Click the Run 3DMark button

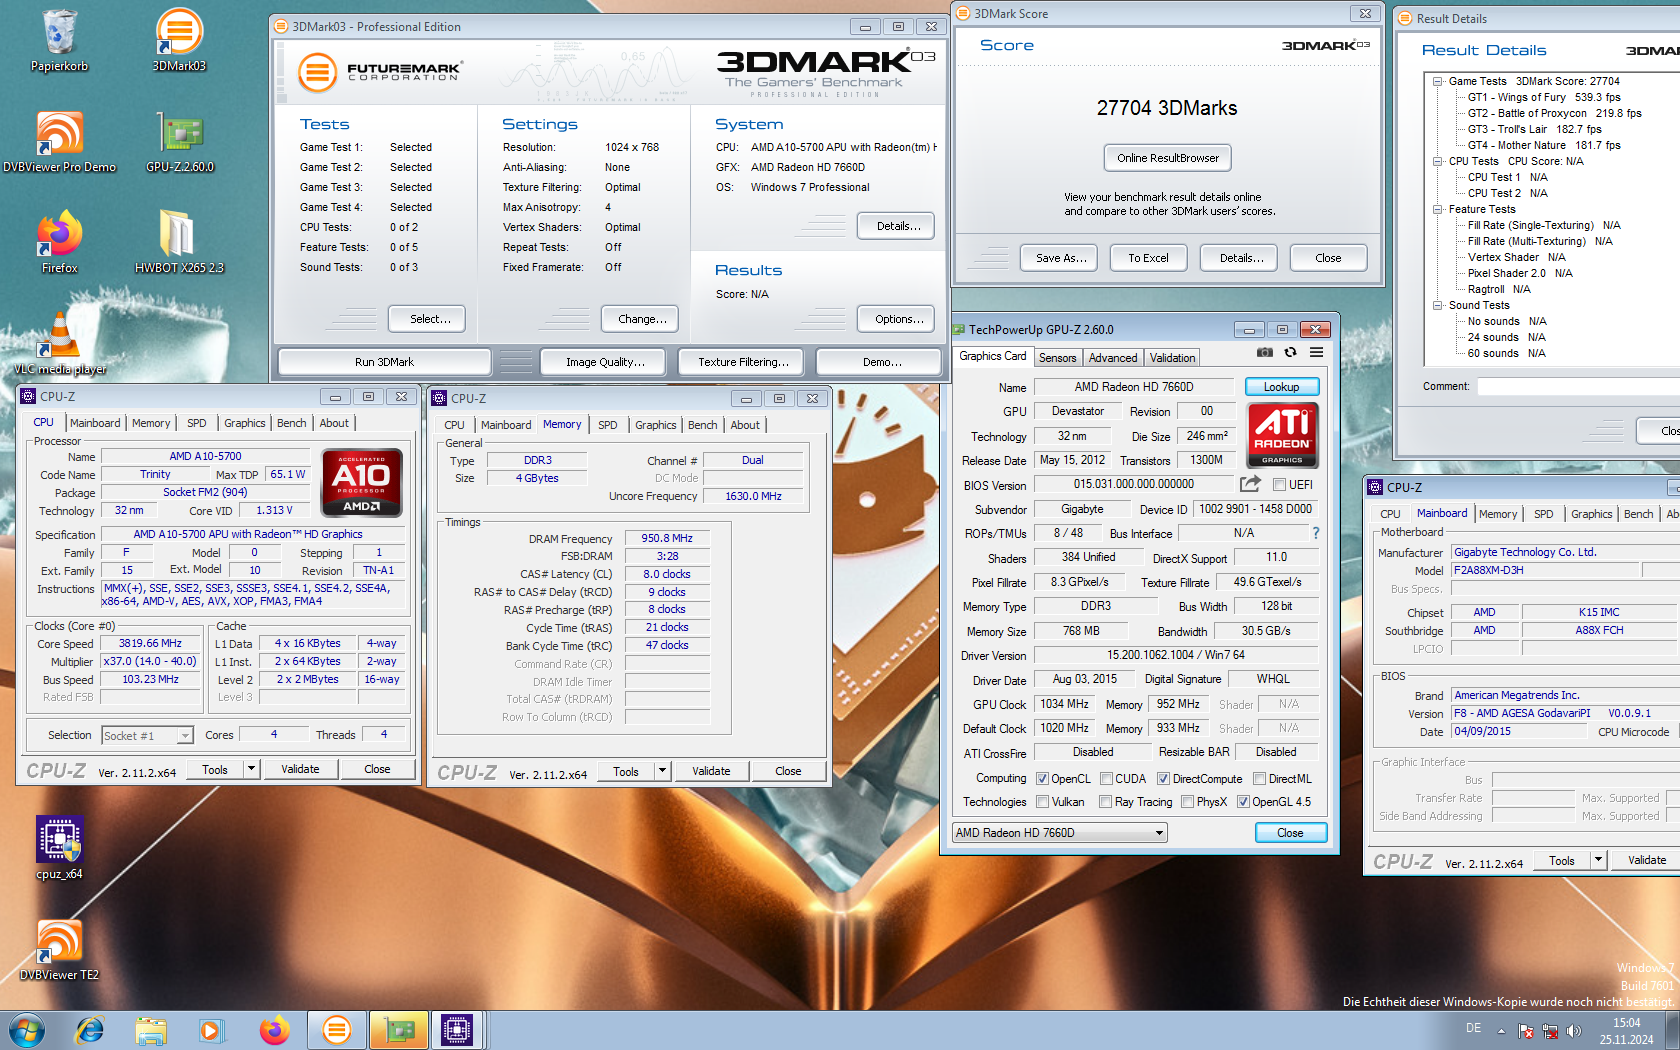[384, 362]
